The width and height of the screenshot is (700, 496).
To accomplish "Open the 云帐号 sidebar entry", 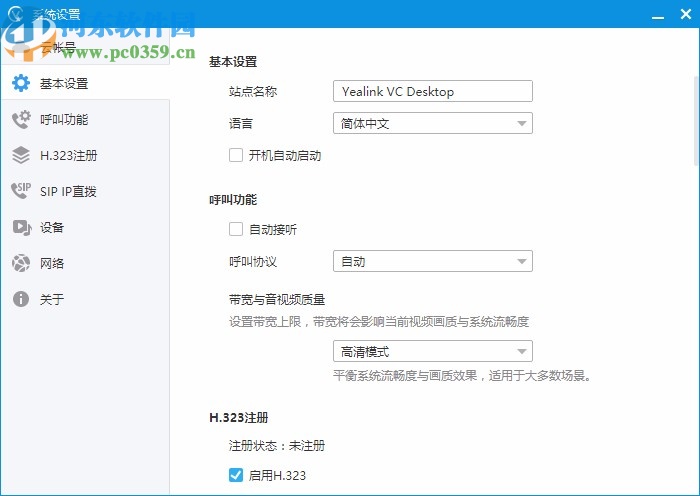I will [85, 46].
